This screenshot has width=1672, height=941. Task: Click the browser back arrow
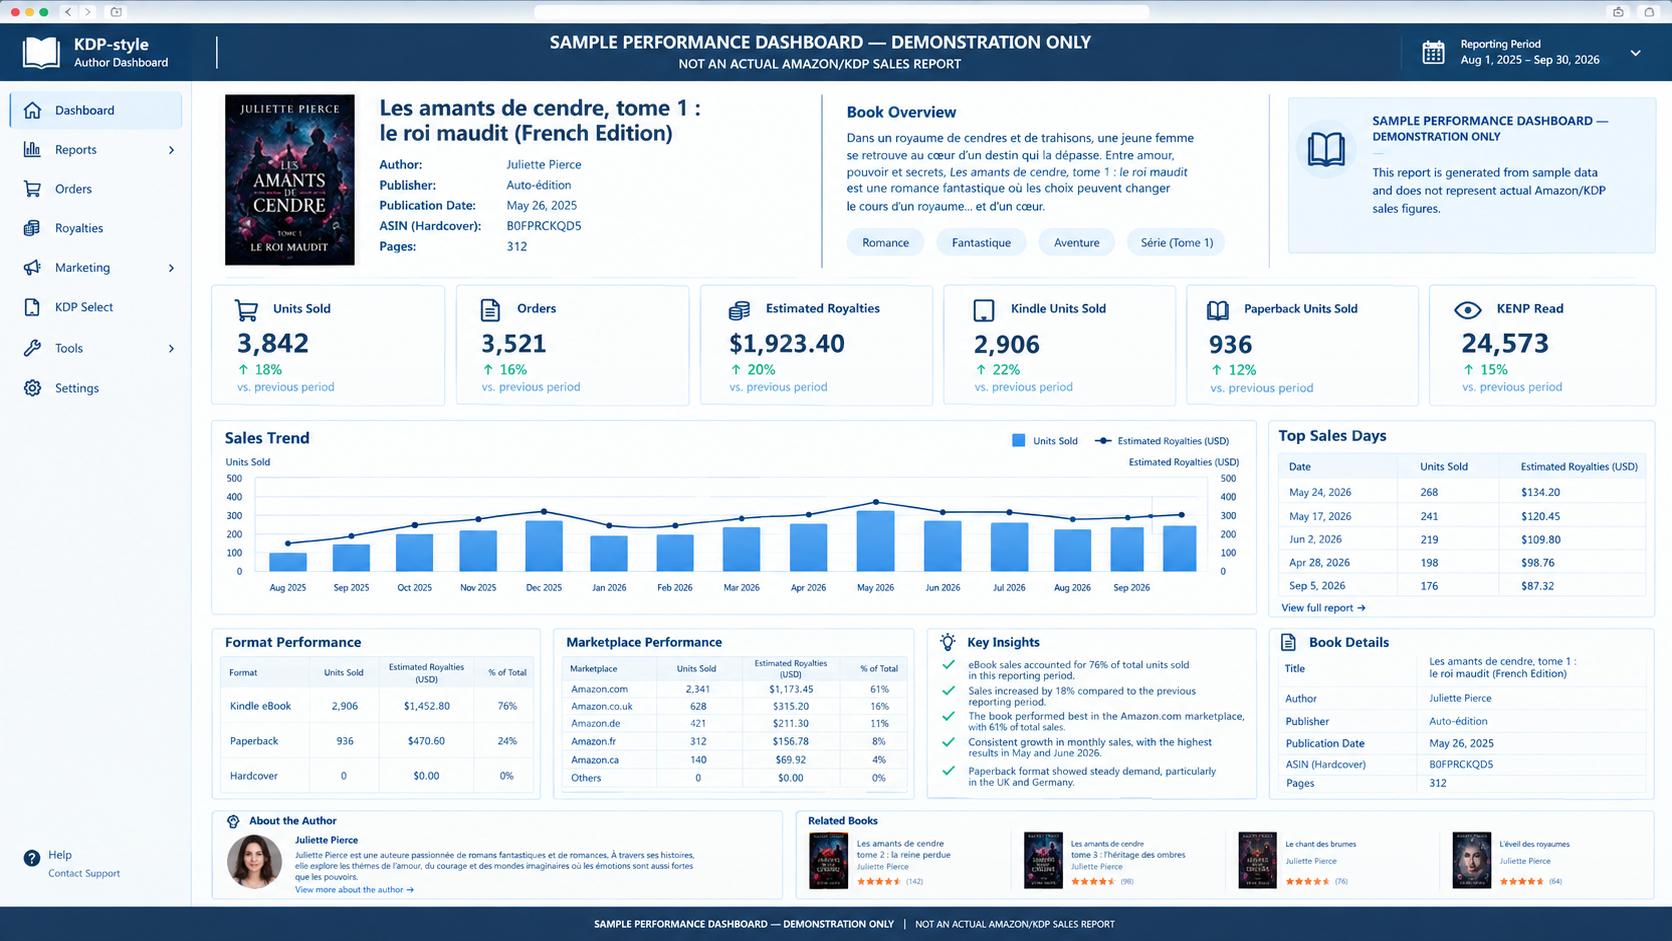click(x=68, y=12)
